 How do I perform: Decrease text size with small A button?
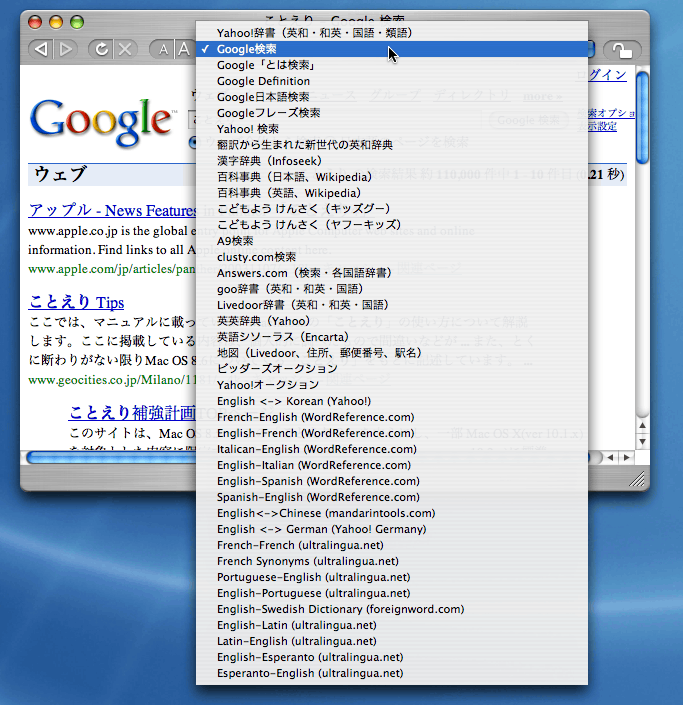[x=163, y=49]
